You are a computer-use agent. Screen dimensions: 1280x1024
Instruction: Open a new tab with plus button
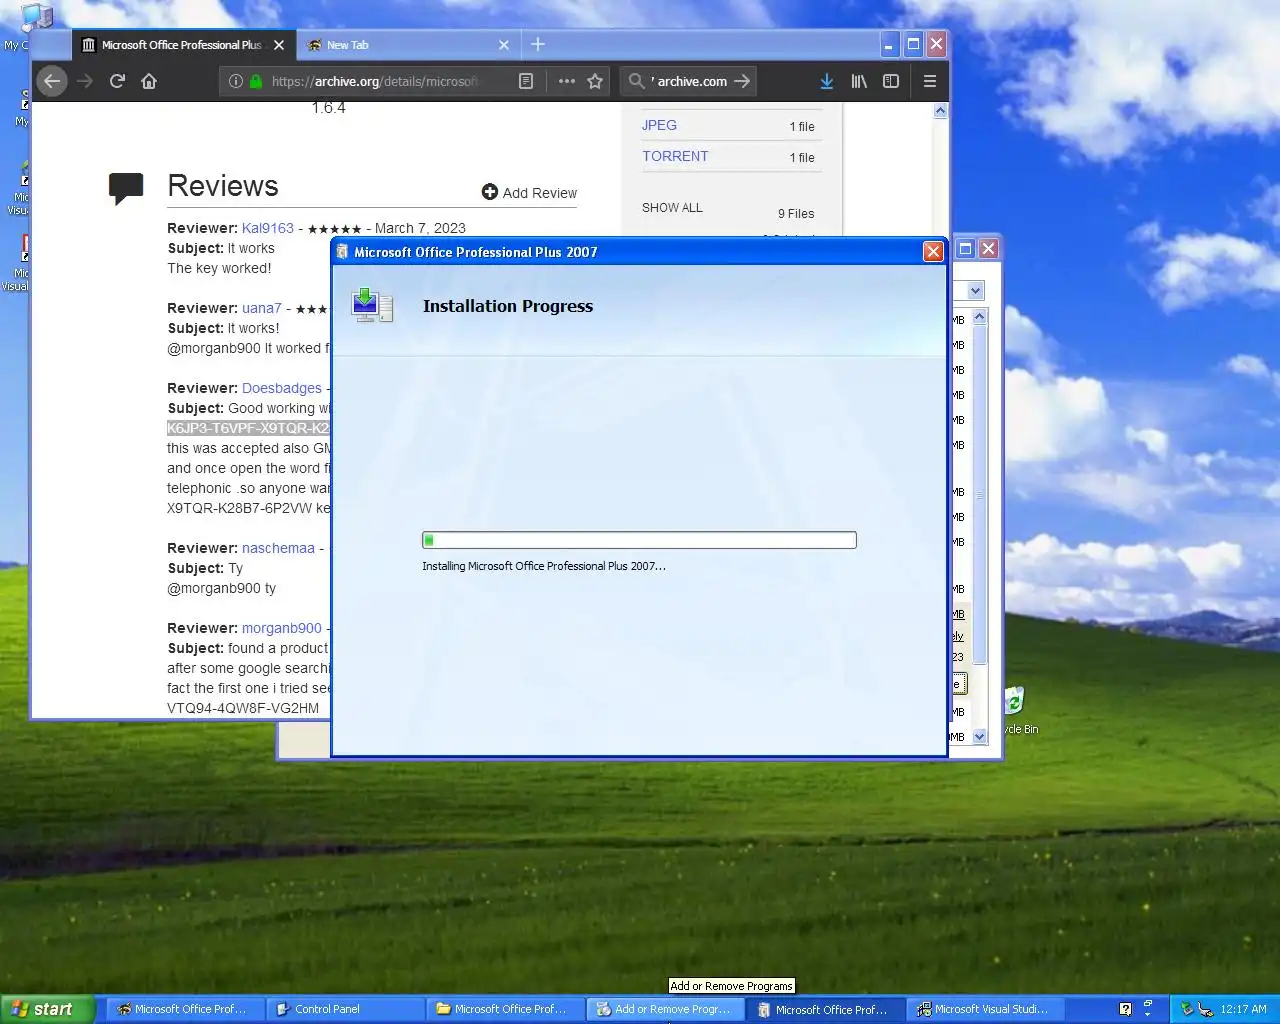click(538, 44)
